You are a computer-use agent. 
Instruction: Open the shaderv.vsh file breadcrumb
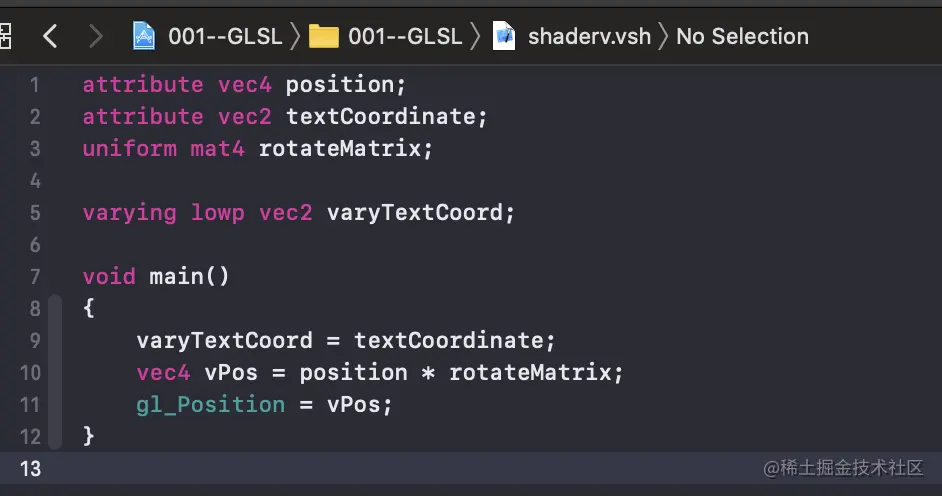pos(588,37)
